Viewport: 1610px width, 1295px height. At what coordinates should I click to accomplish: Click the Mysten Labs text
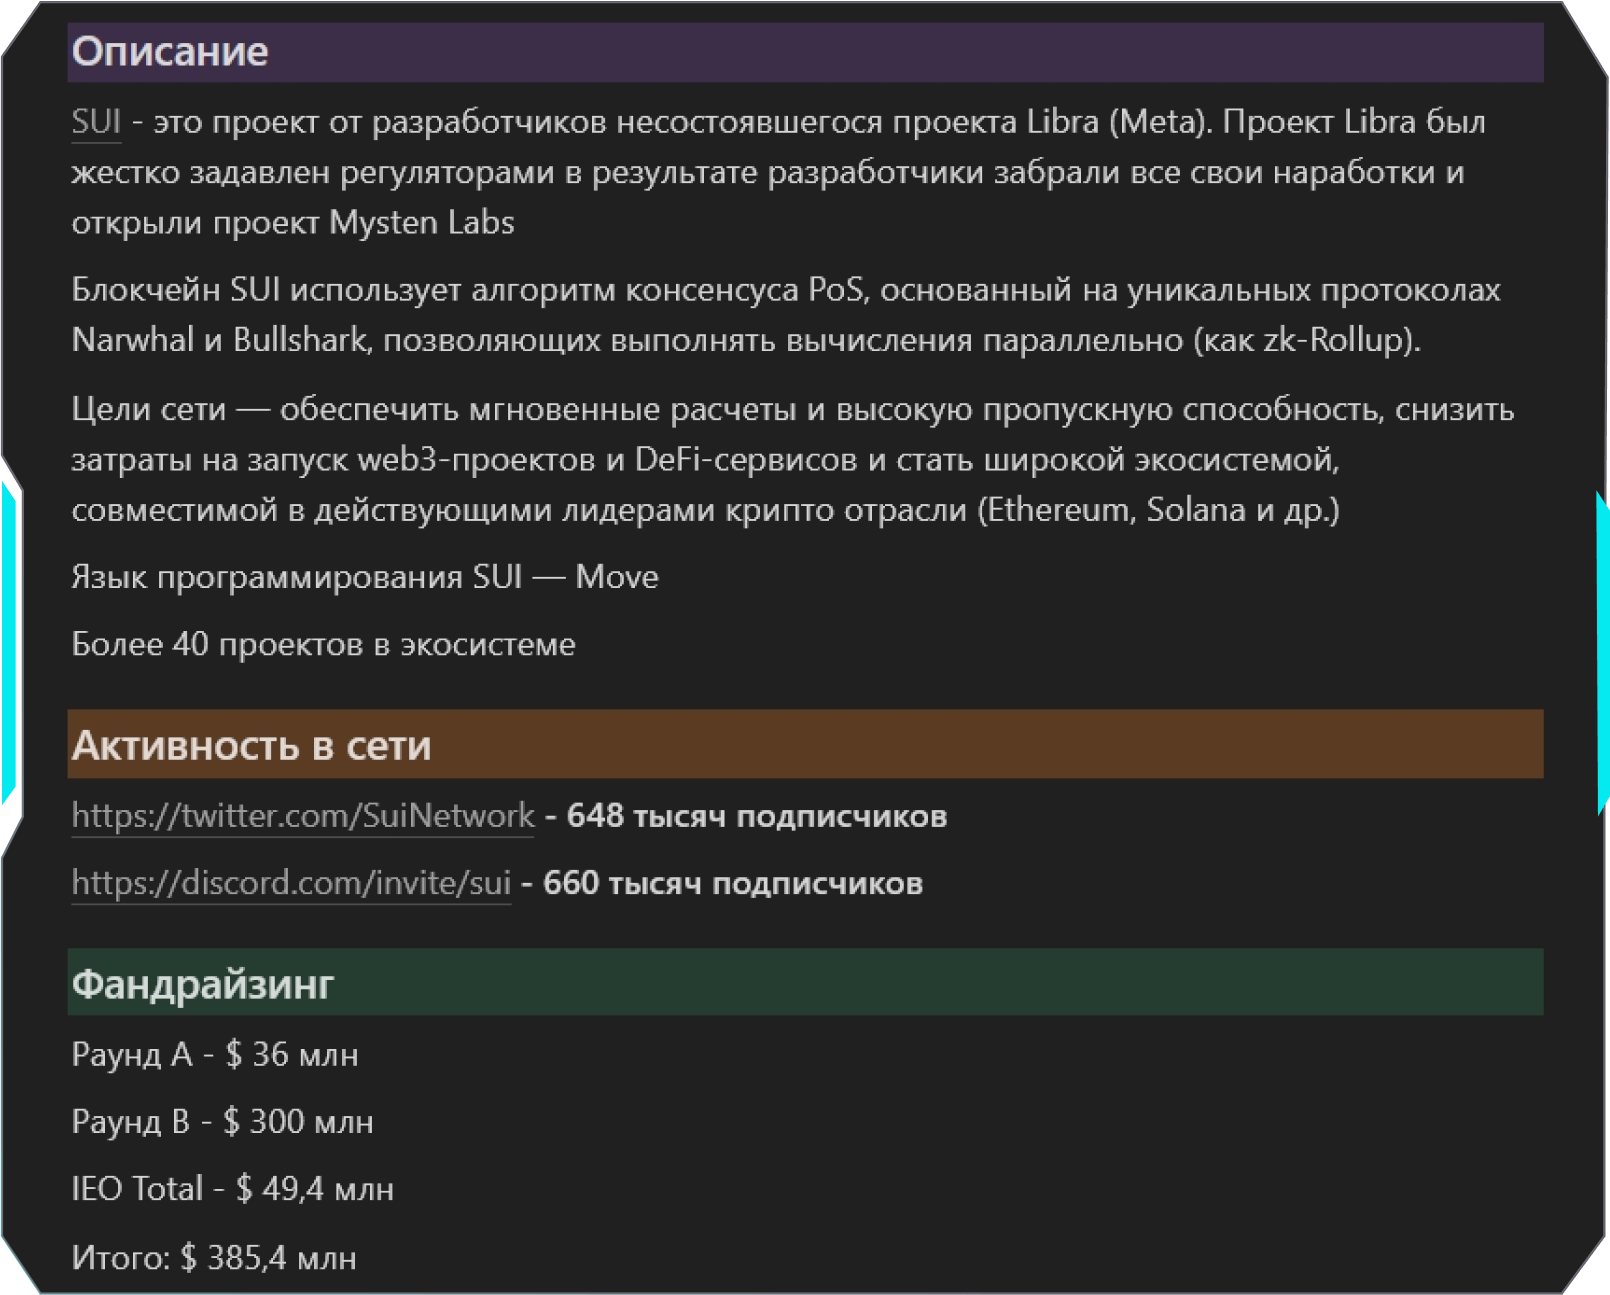(421, 222)
